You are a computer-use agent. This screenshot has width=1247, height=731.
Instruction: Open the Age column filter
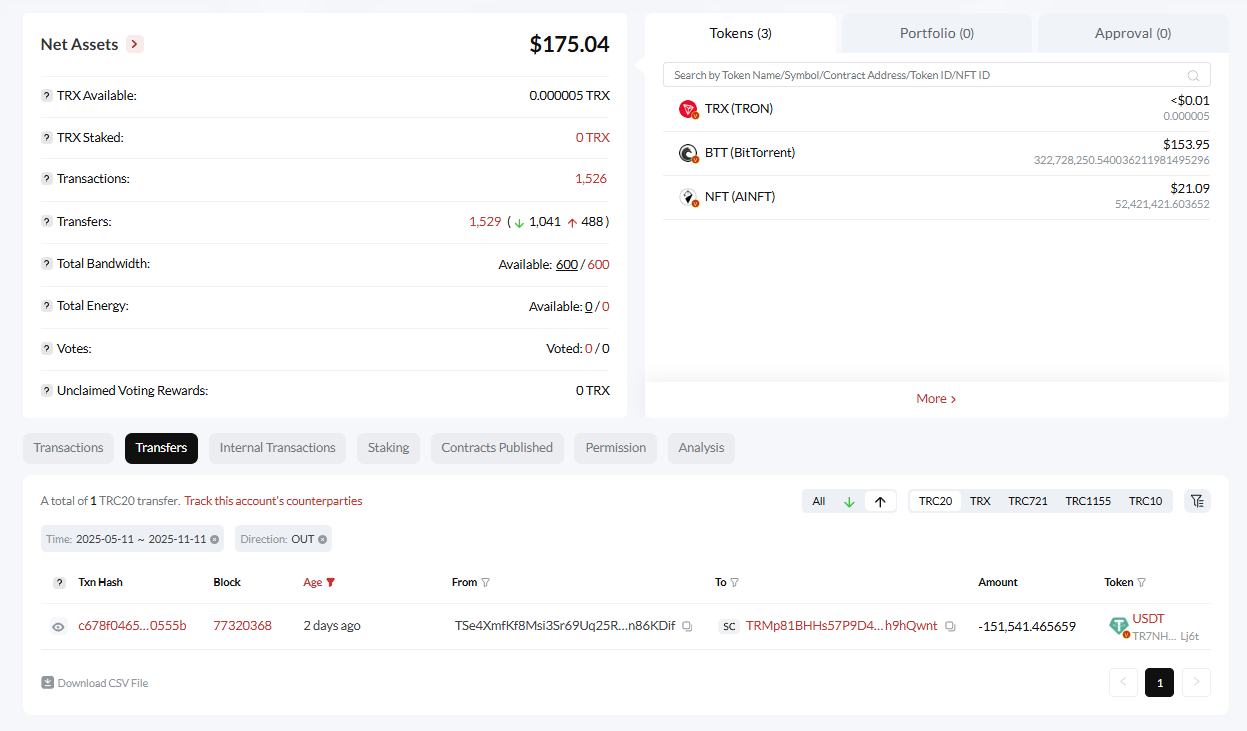tap(331, 582)
